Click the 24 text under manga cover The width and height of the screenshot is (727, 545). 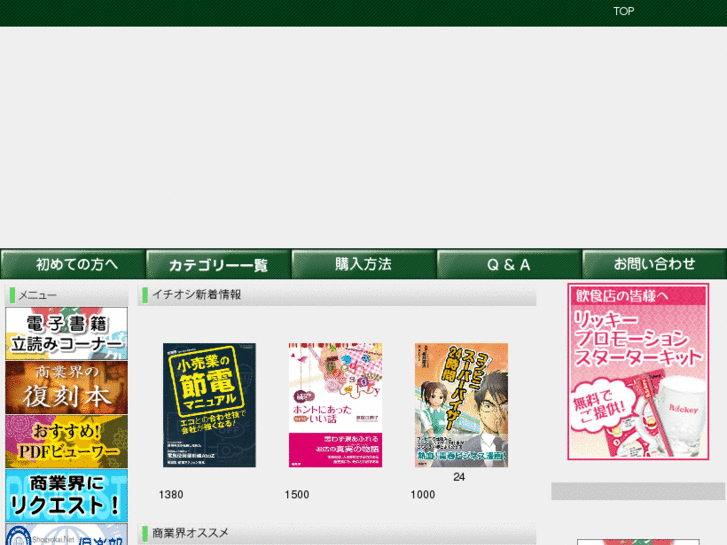[x=459, y=477]
